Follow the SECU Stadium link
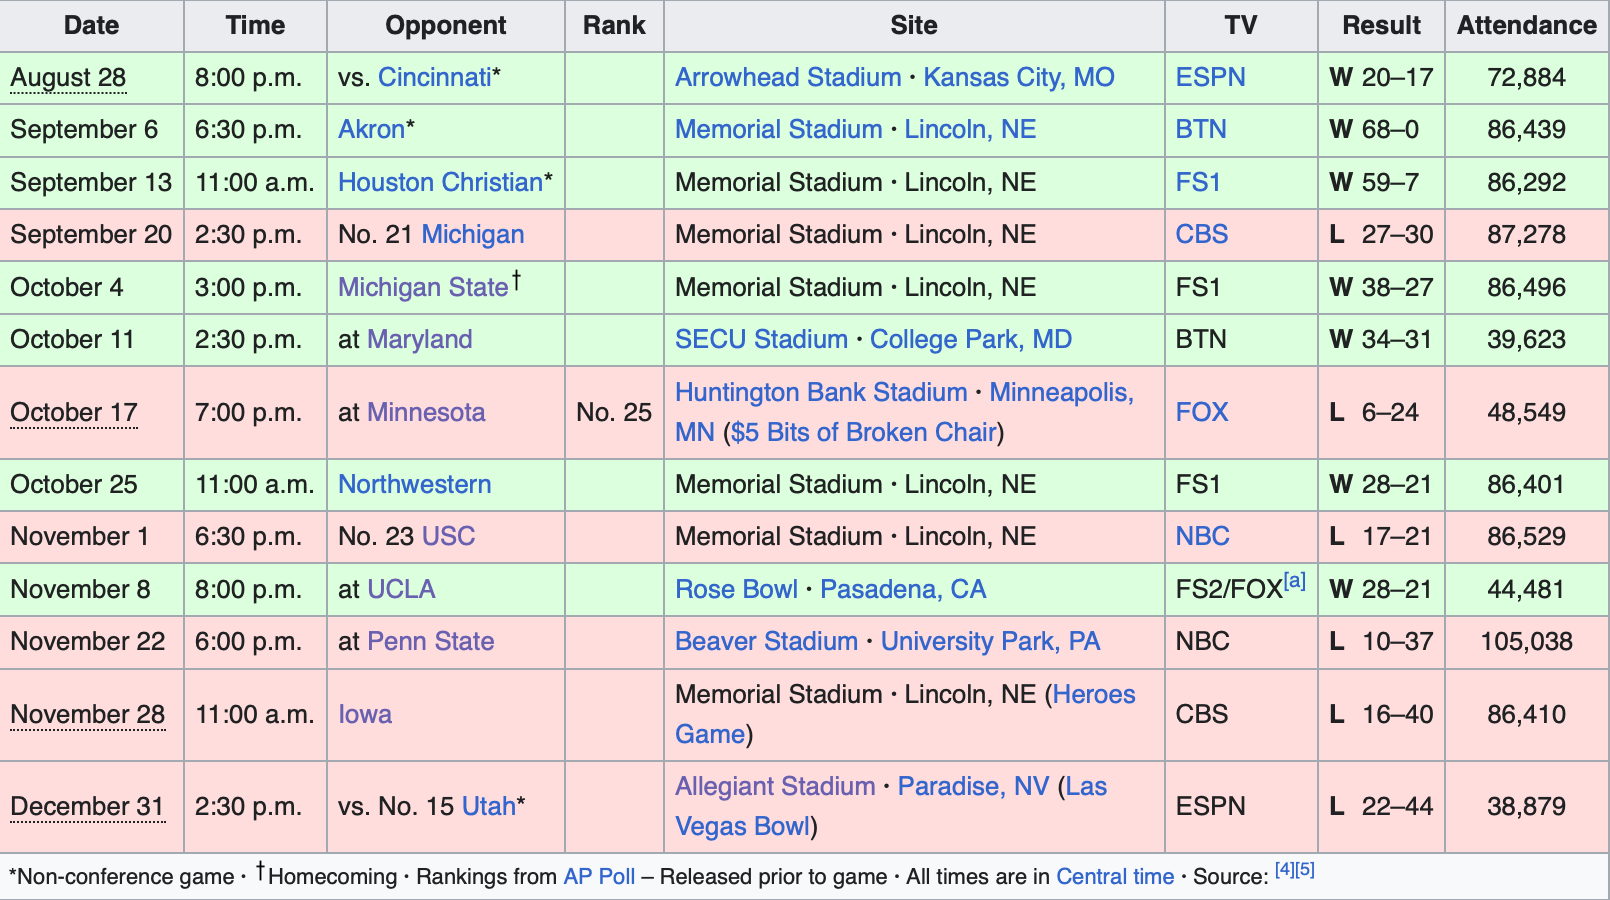The image size is (1610, 900). click(x=761, y=340)
